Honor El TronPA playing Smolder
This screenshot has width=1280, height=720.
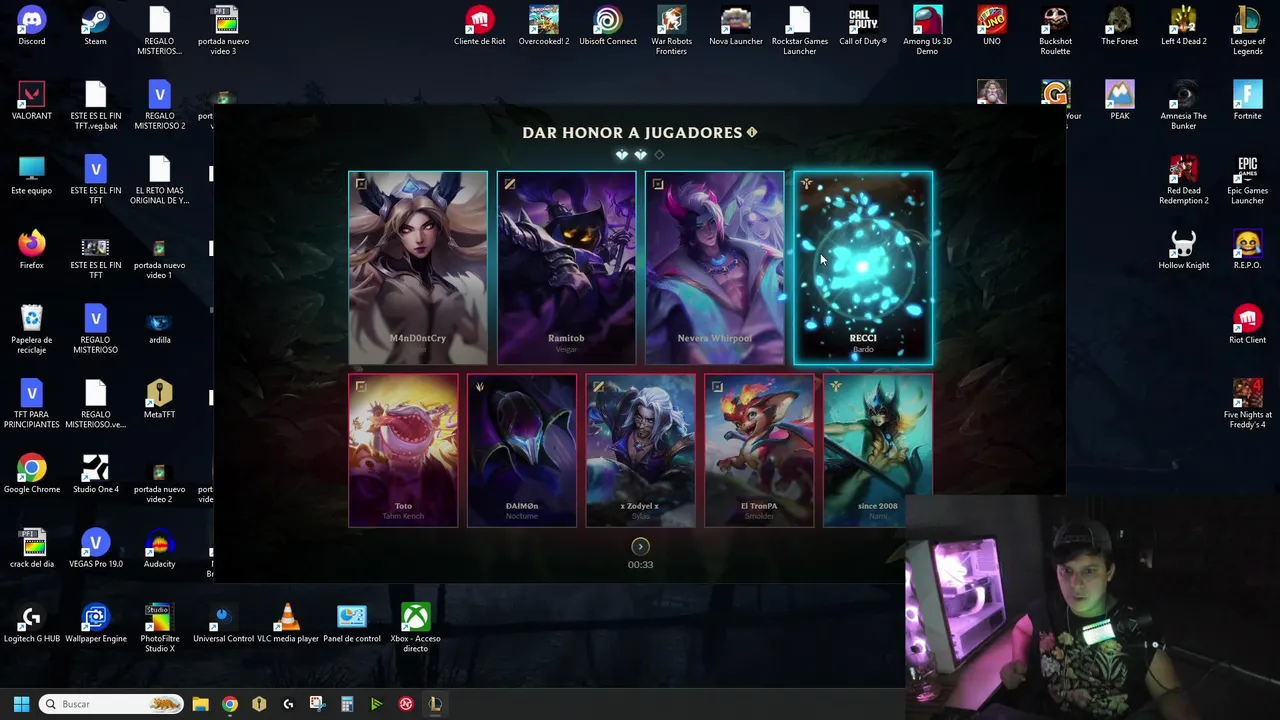click(x=759, y=450)
